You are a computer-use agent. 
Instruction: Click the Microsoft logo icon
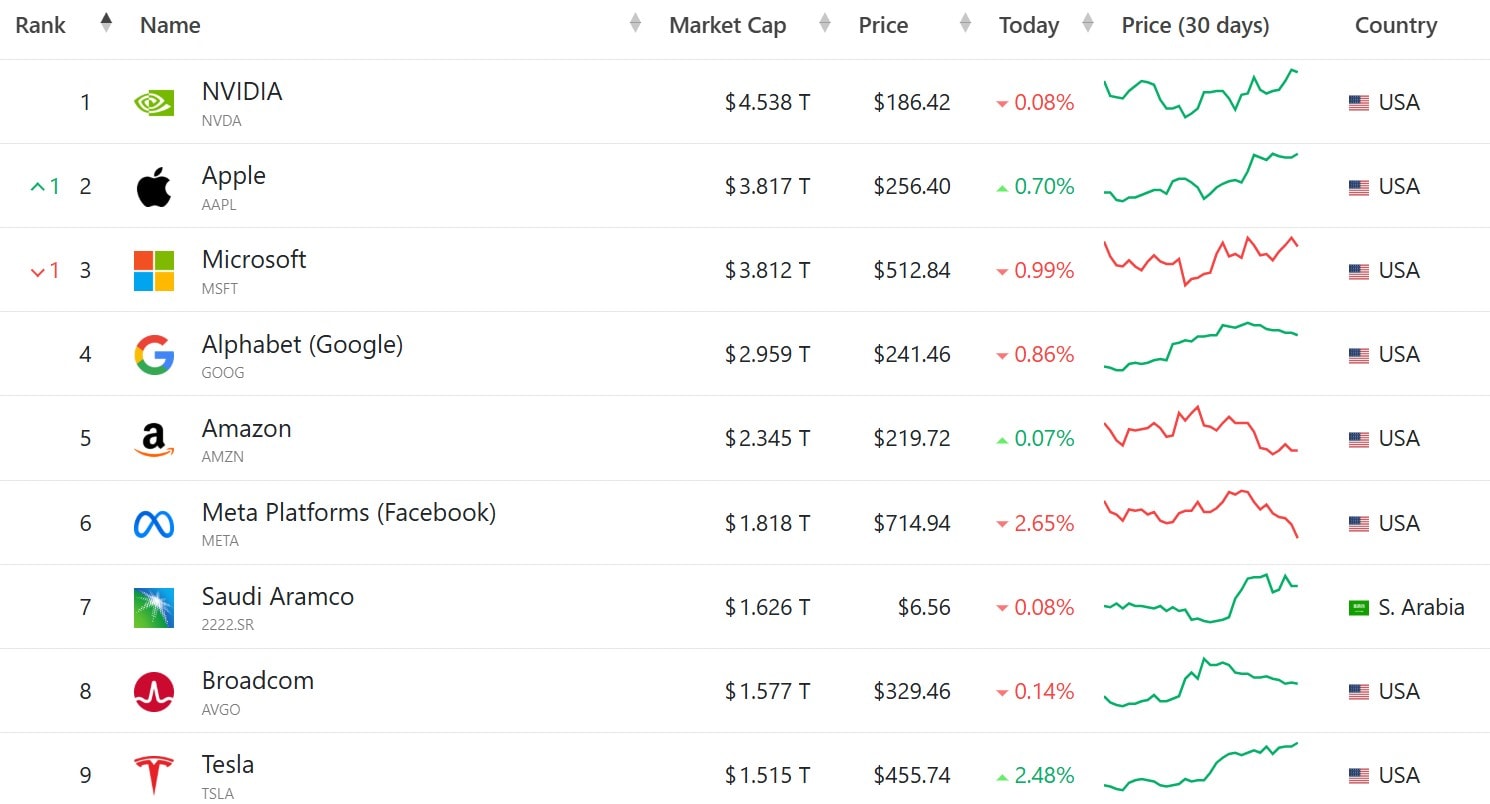[154, 271]
